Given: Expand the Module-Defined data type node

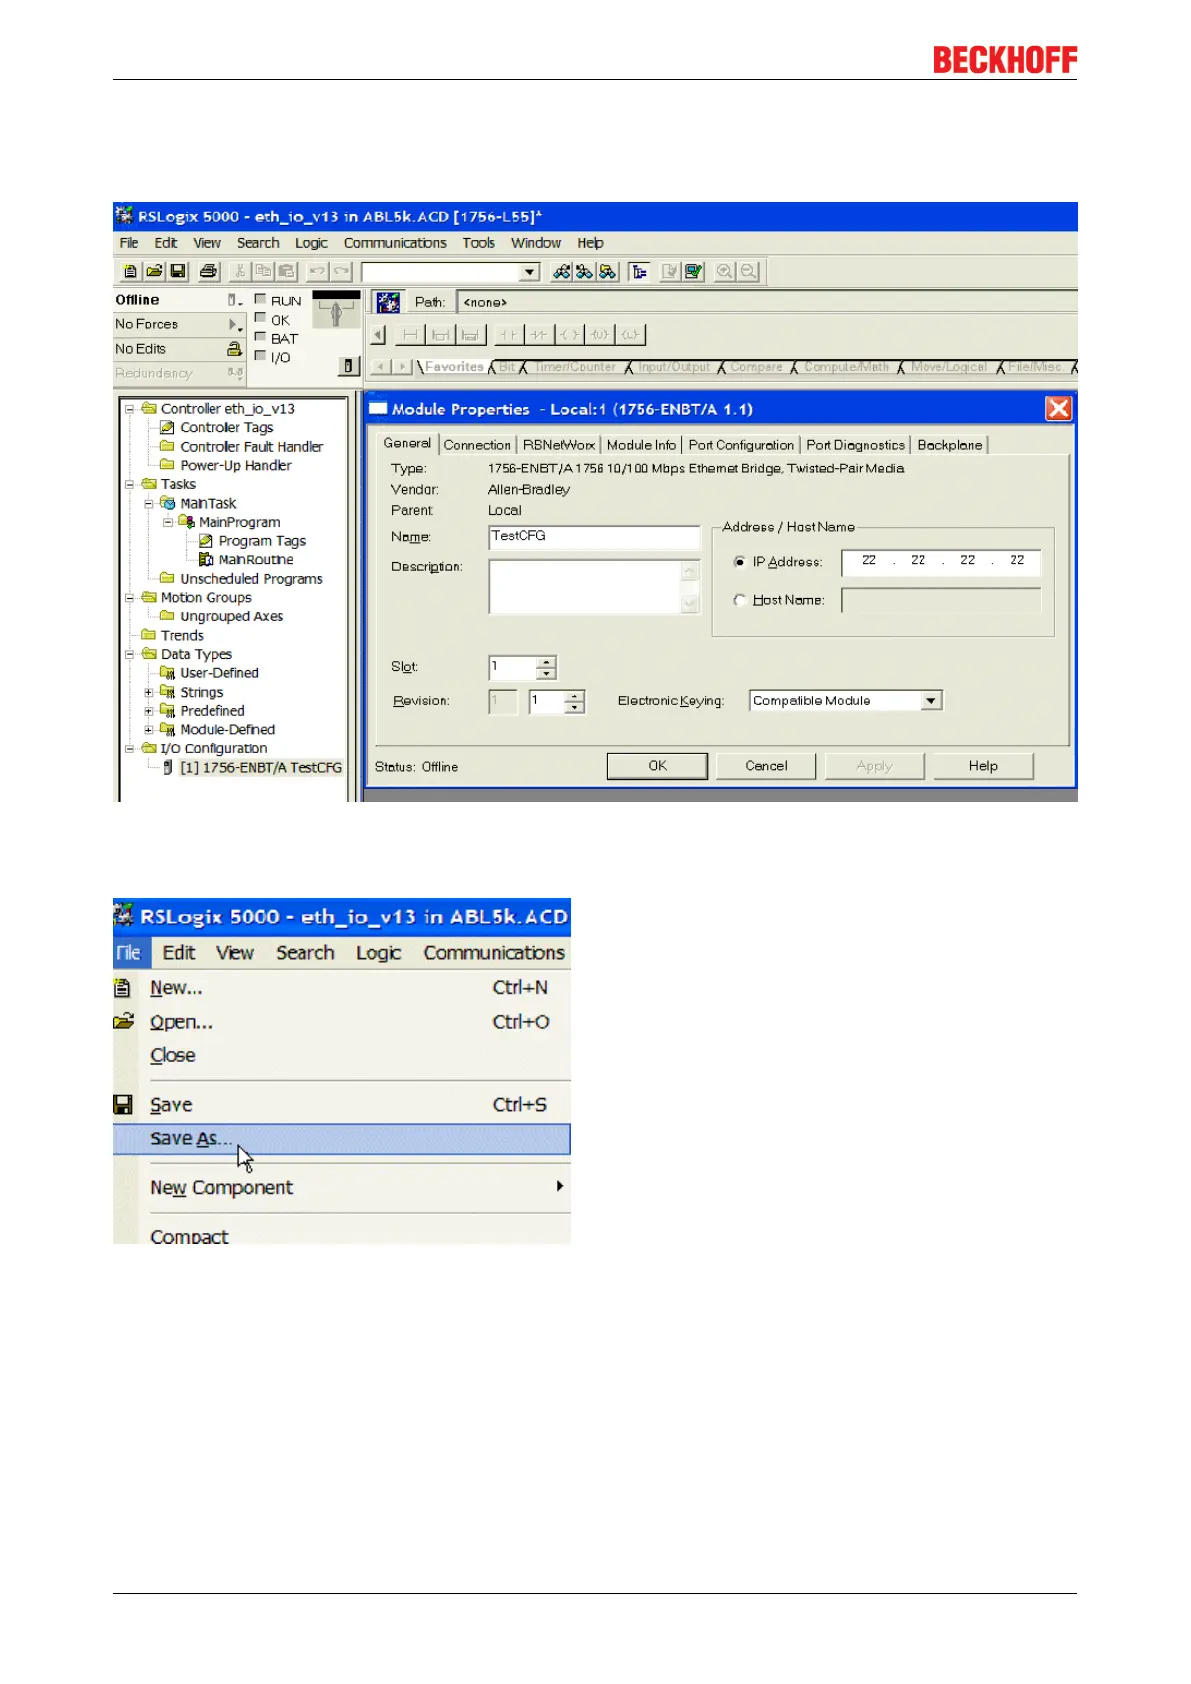Looking at the screenshot, I should point(149,730).
